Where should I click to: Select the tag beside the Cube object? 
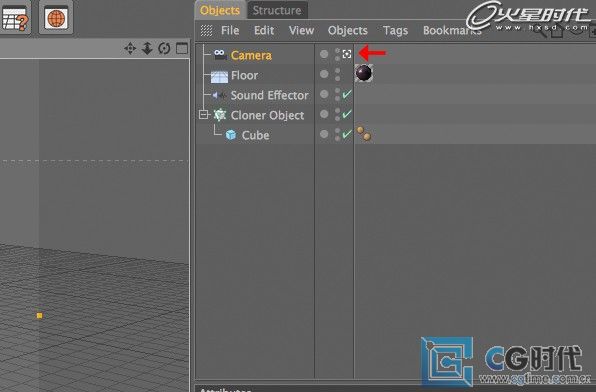point(364,134)
